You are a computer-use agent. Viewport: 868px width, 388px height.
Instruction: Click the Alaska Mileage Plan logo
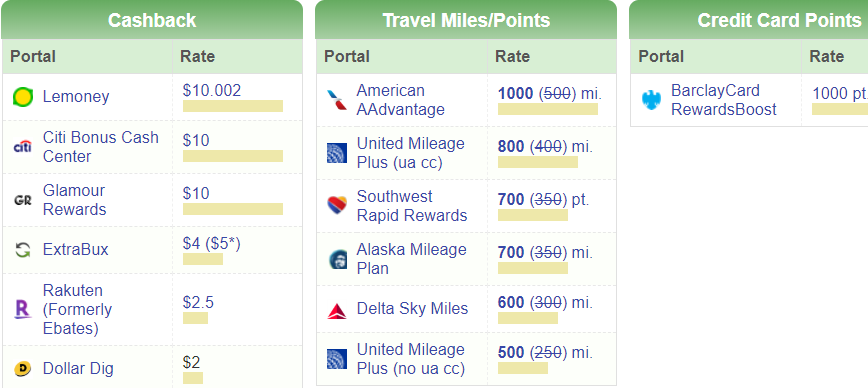[337, 259]
